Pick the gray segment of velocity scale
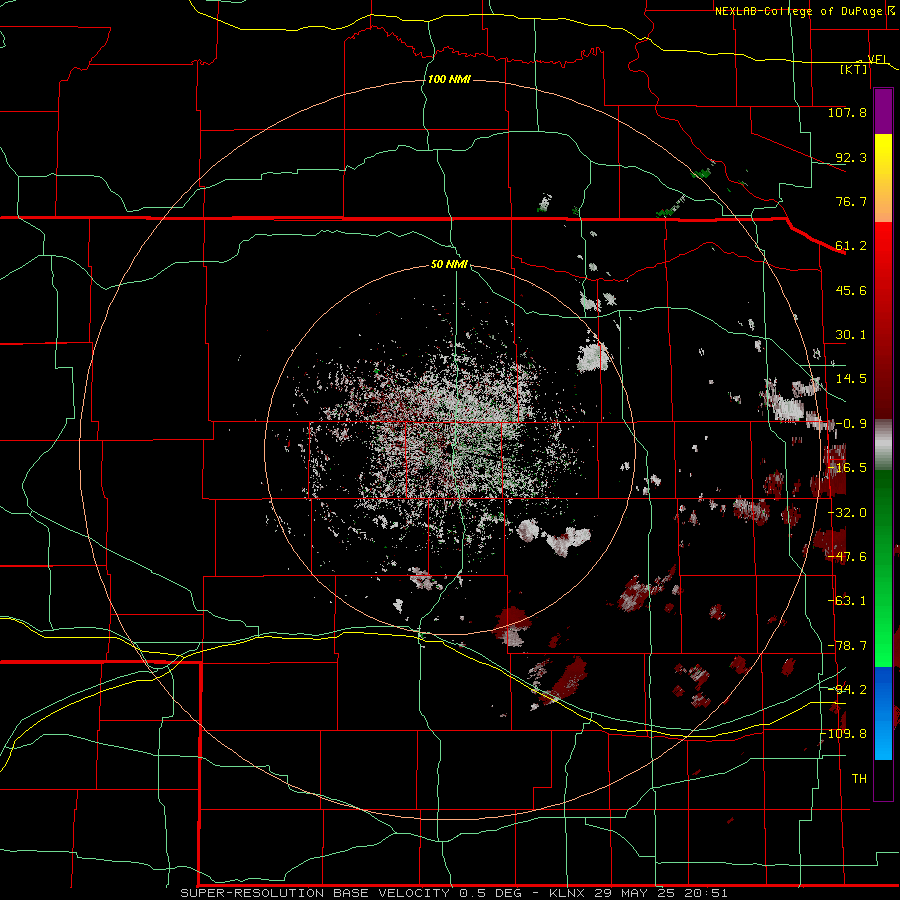 point(883,445)
